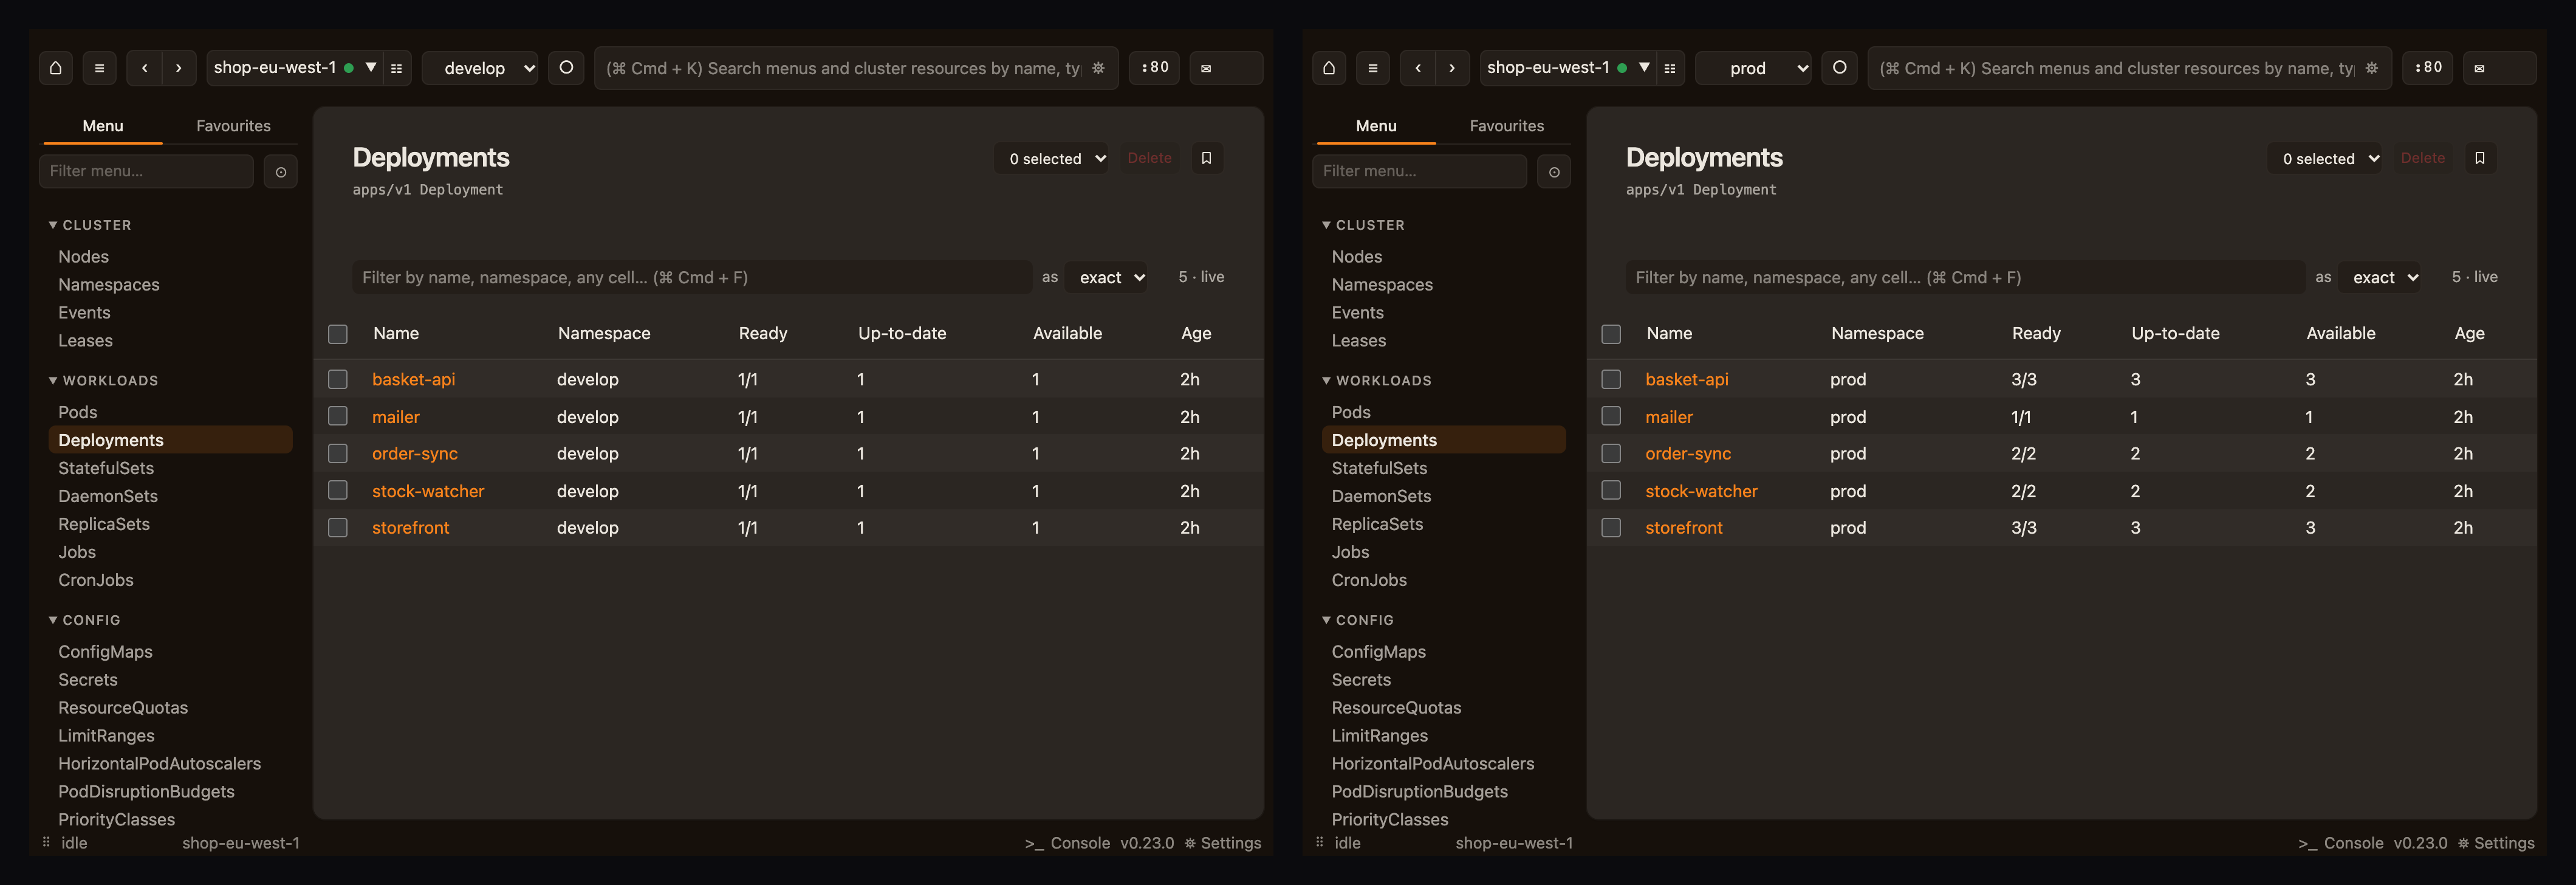Toggle the select-all checkbox in the prod table header
This screenshot has height=885, width=2576.
1611,334
